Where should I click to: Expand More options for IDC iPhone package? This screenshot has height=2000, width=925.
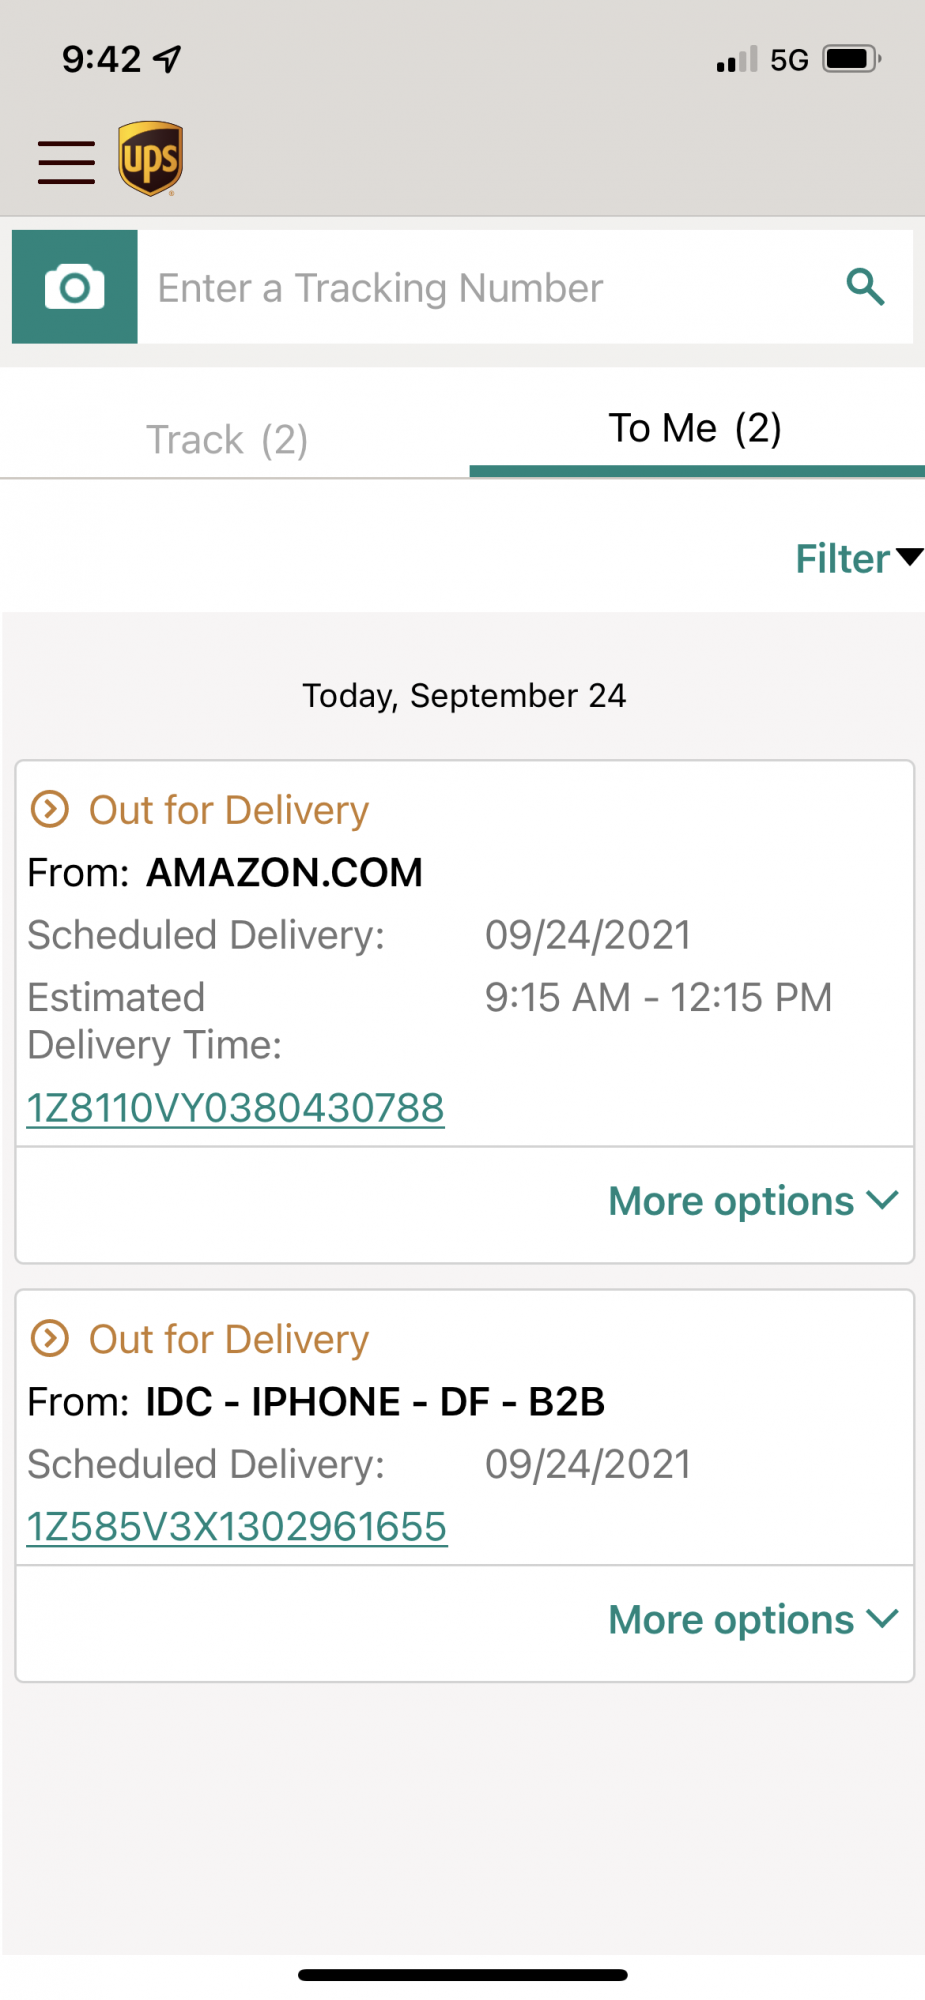(x=754, y=1620)
